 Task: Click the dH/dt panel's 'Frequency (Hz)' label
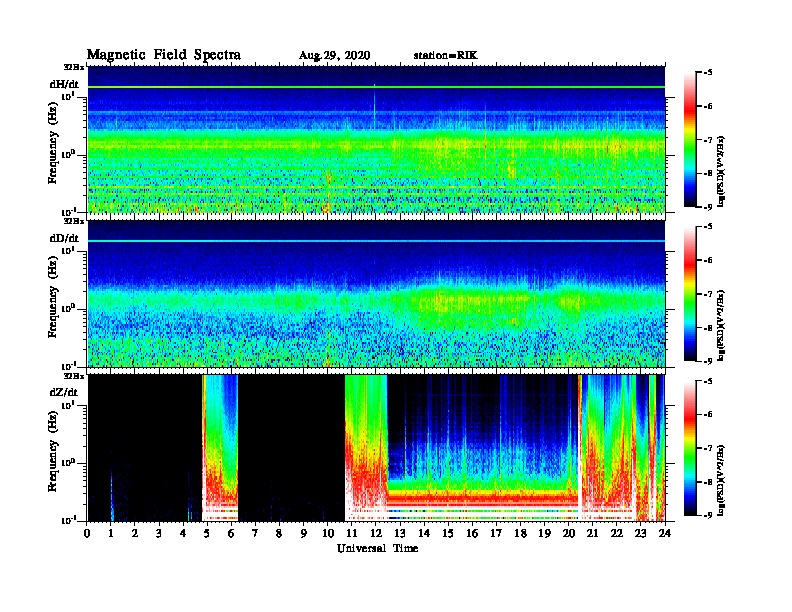[53, 142]
